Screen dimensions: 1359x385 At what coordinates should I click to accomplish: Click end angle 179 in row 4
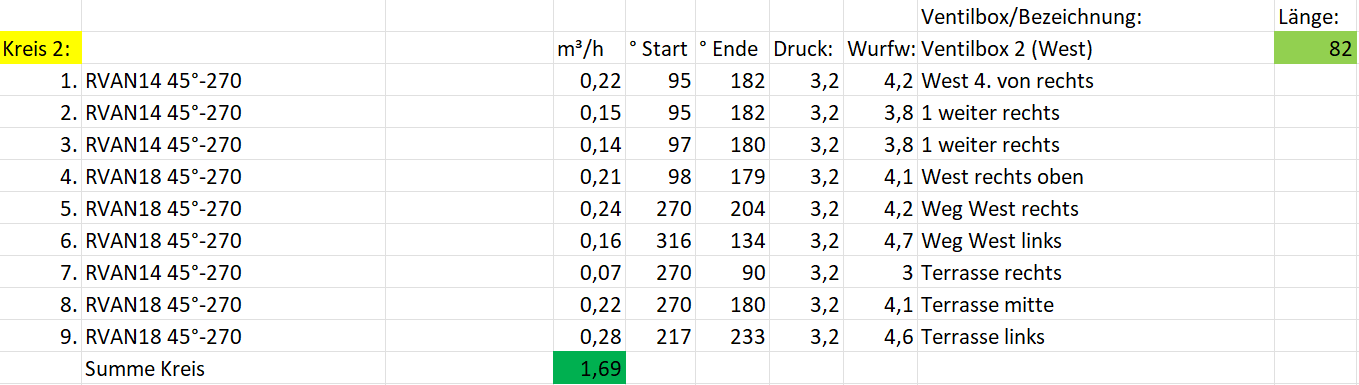coord(732,176)
